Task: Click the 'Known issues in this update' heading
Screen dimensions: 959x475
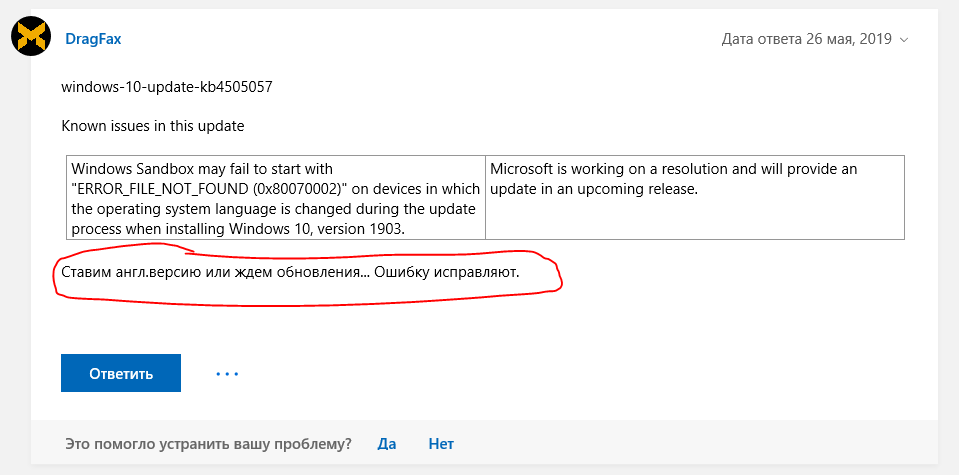Action: (x=152, y=126)
